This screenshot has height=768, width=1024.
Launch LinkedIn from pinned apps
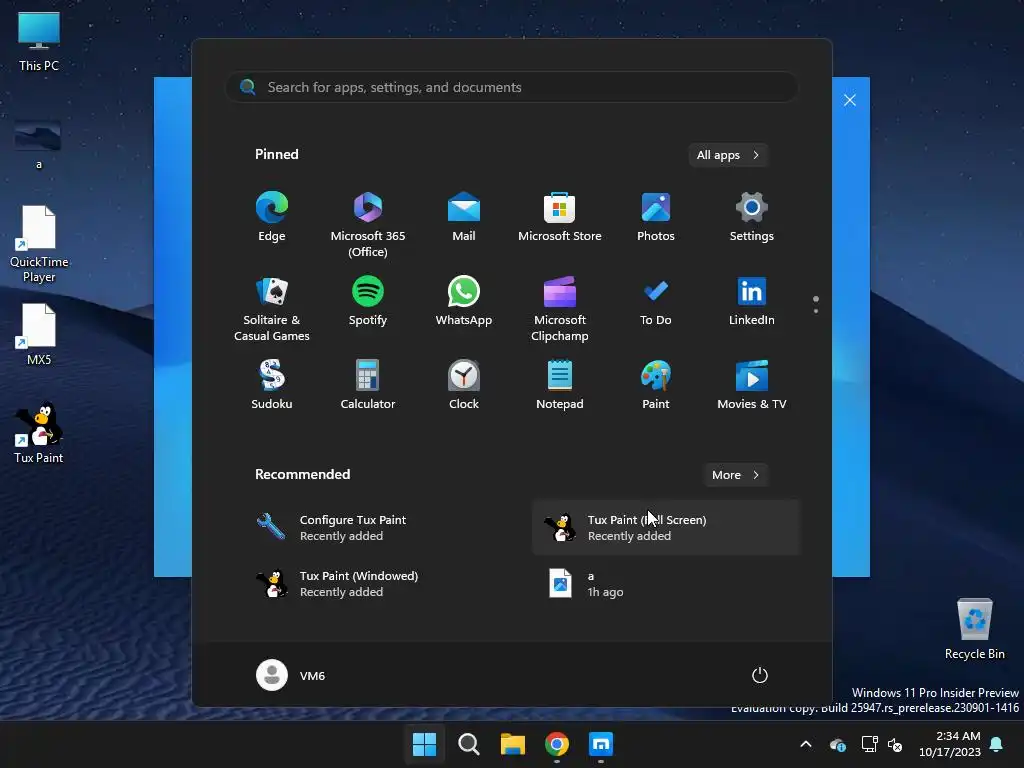tap(752, 301)
